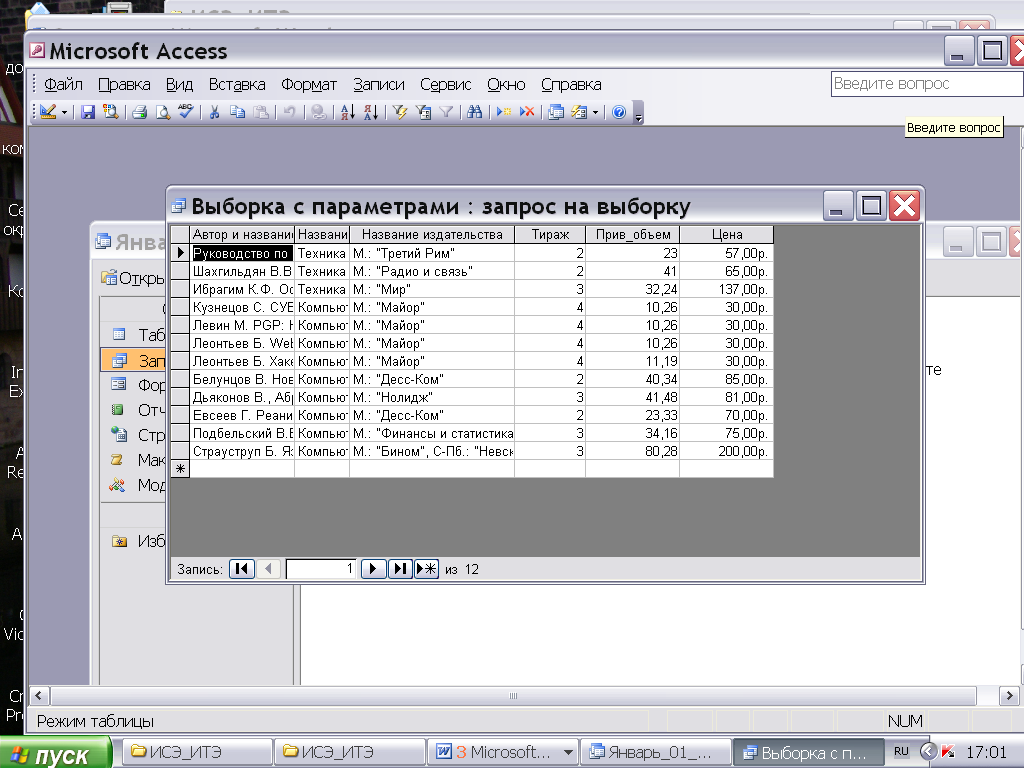Click the File Search toolbar icon

click(x=110, y=112)
